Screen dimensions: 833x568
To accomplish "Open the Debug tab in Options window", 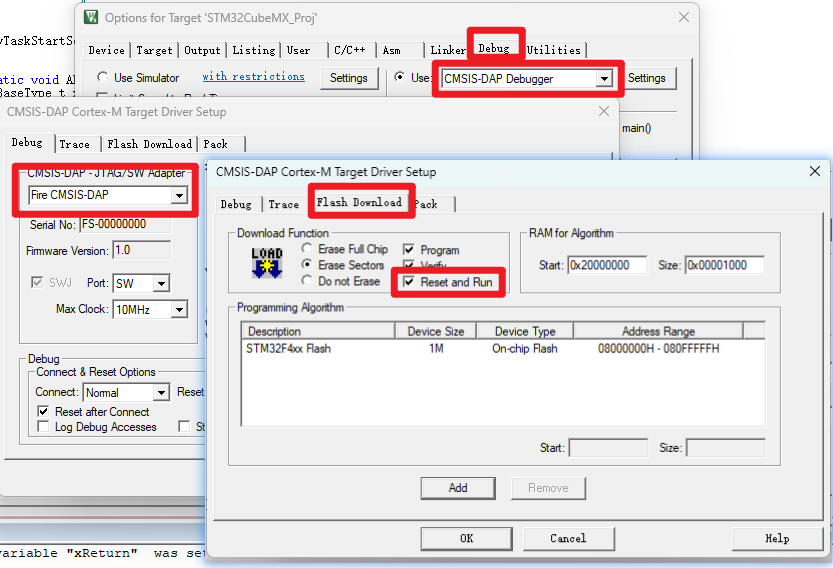I will [x=494, y=48].
